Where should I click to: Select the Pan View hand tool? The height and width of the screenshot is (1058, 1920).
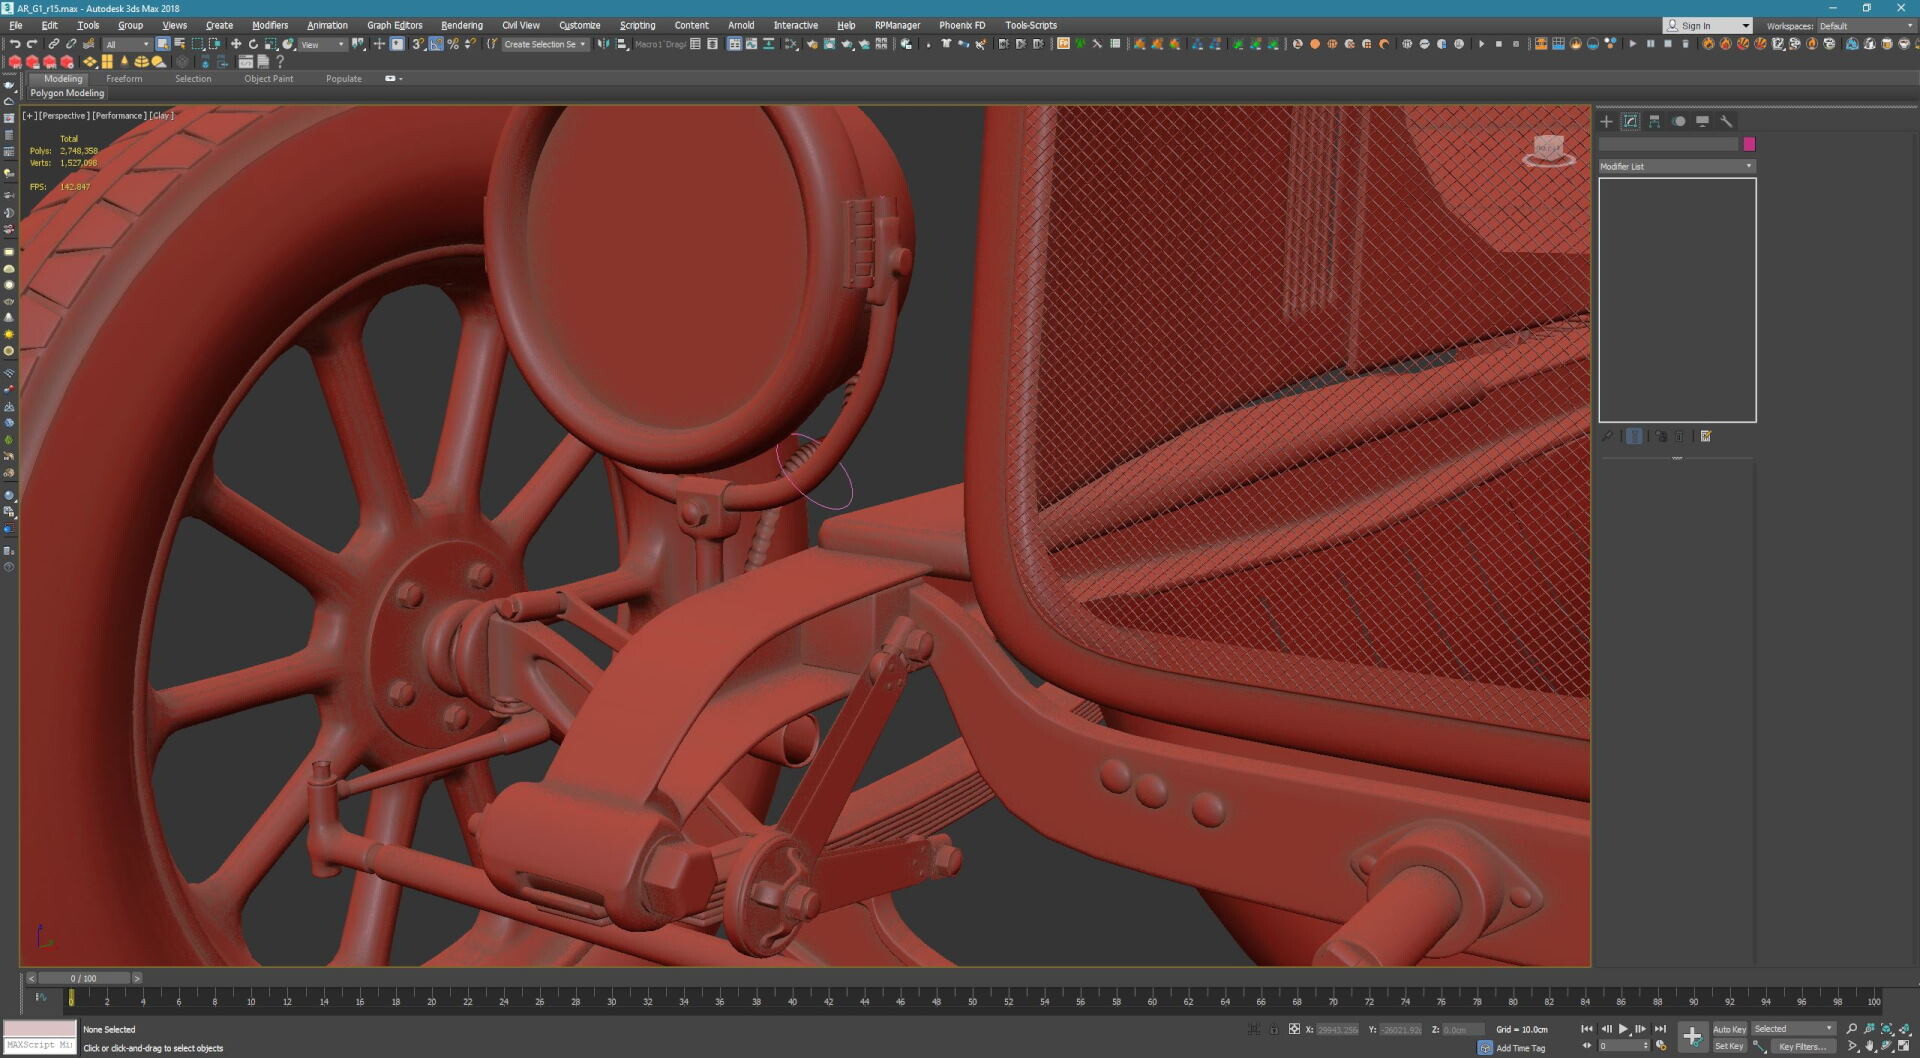[x=1870, y=1047]
